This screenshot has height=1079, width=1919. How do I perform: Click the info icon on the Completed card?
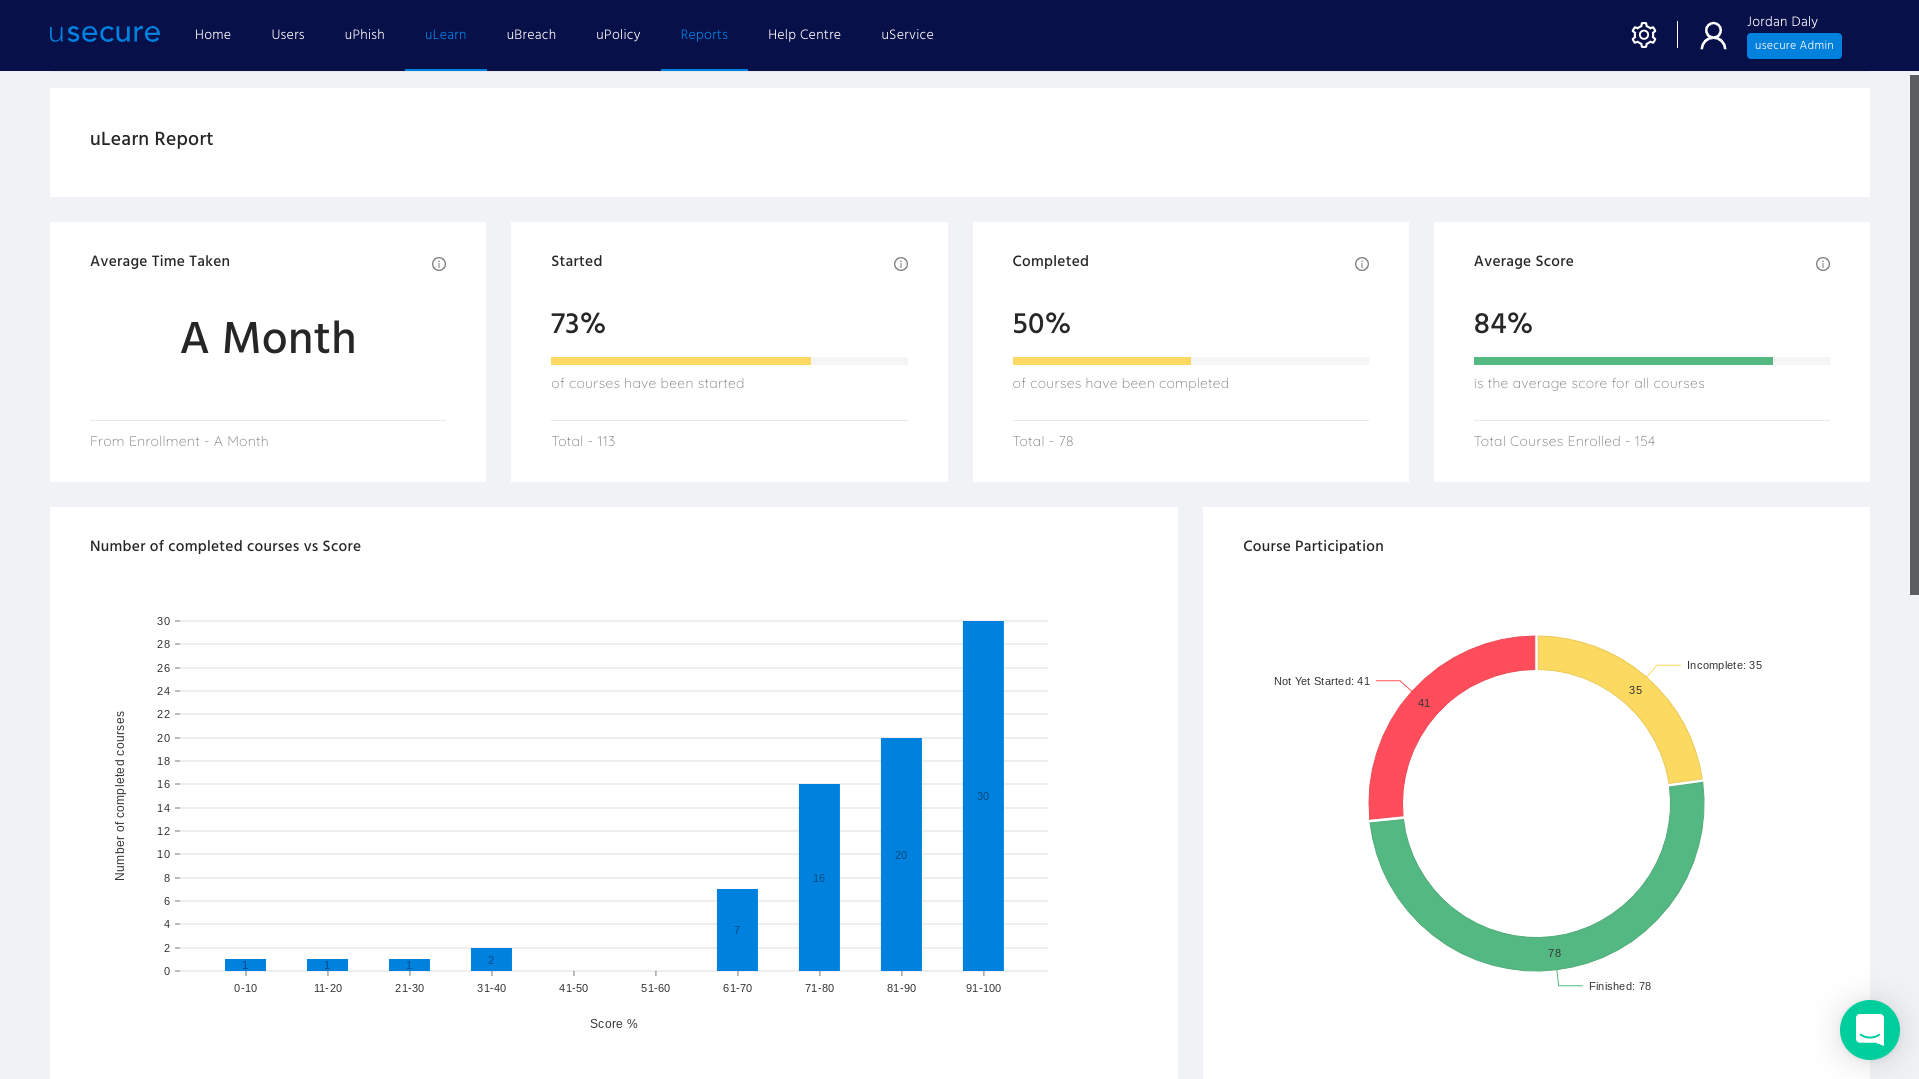pyautogui.click(x=1361, y=263)
